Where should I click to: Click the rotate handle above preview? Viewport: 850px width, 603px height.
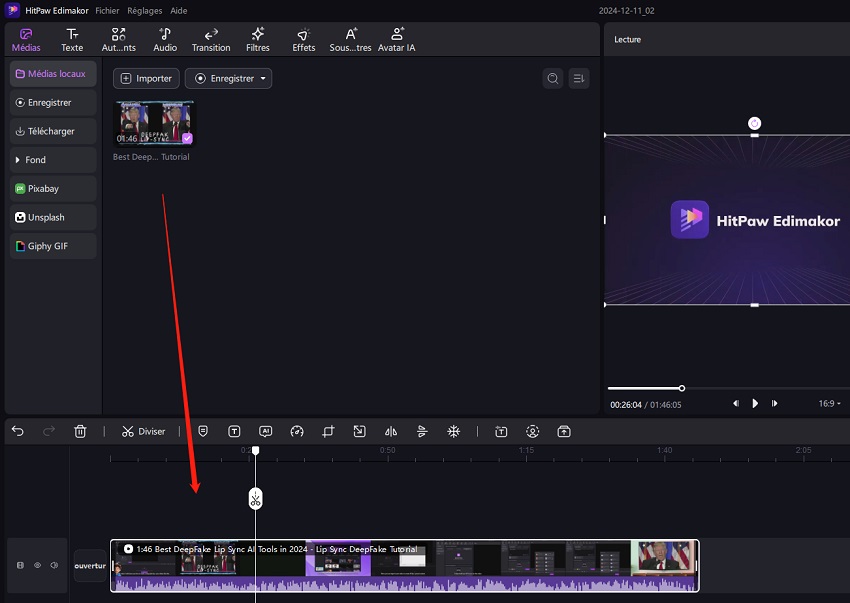[x=754, y=123]
